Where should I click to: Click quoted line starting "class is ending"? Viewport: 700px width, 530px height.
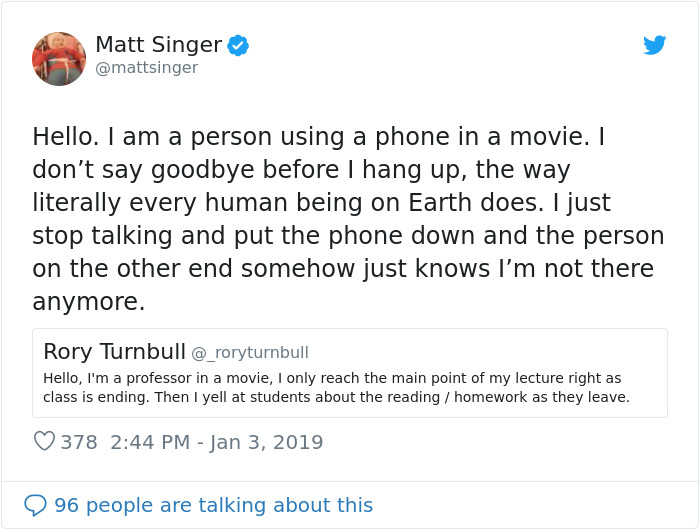pyautogui.click(x=337, y=397)
